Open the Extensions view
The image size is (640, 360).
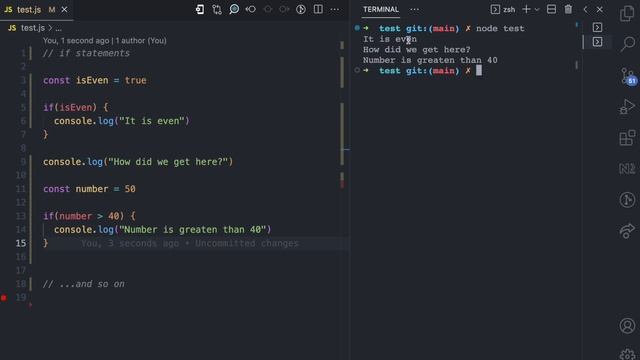coord(627,138)
